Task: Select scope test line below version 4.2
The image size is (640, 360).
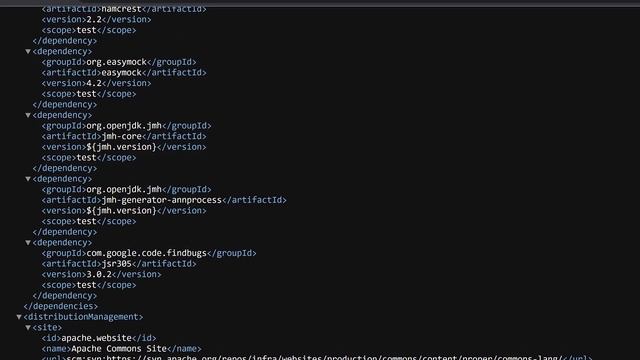Action: 89,94
